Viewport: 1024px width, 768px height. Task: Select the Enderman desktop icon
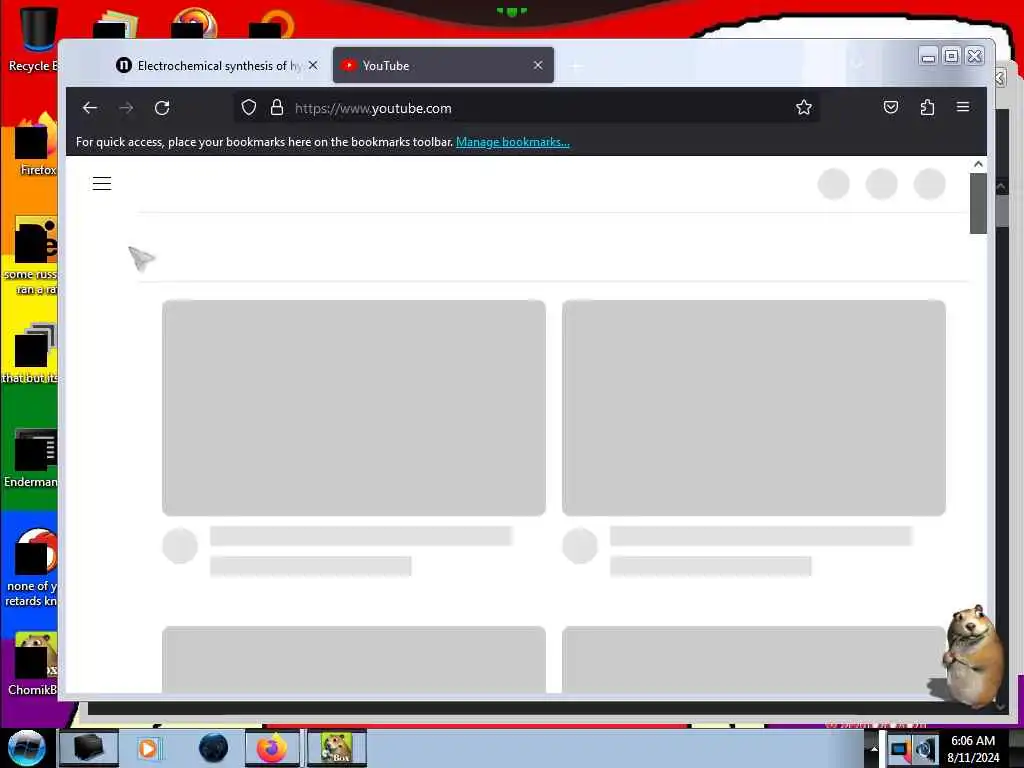pos(33,457)
